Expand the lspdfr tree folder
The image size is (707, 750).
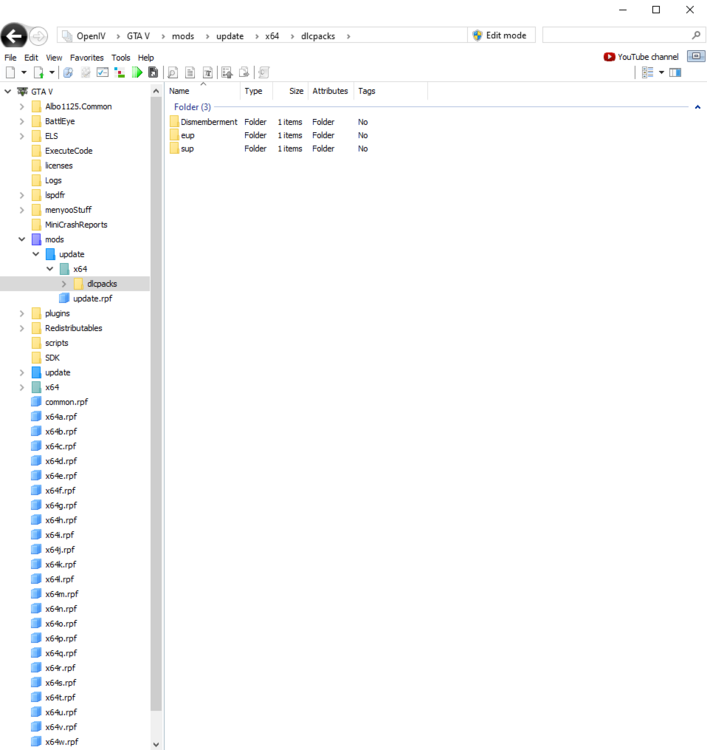coord(22,195)
